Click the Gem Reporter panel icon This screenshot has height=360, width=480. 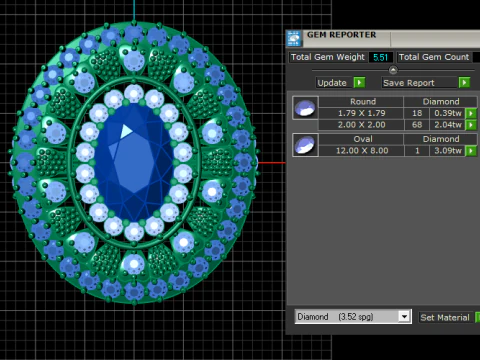(x=294, y=38)
